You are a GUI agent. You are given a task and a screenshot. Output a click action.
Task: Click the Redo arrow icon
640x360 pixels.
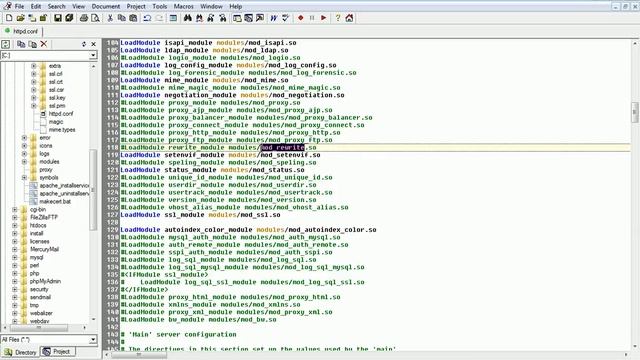[159, 18]
